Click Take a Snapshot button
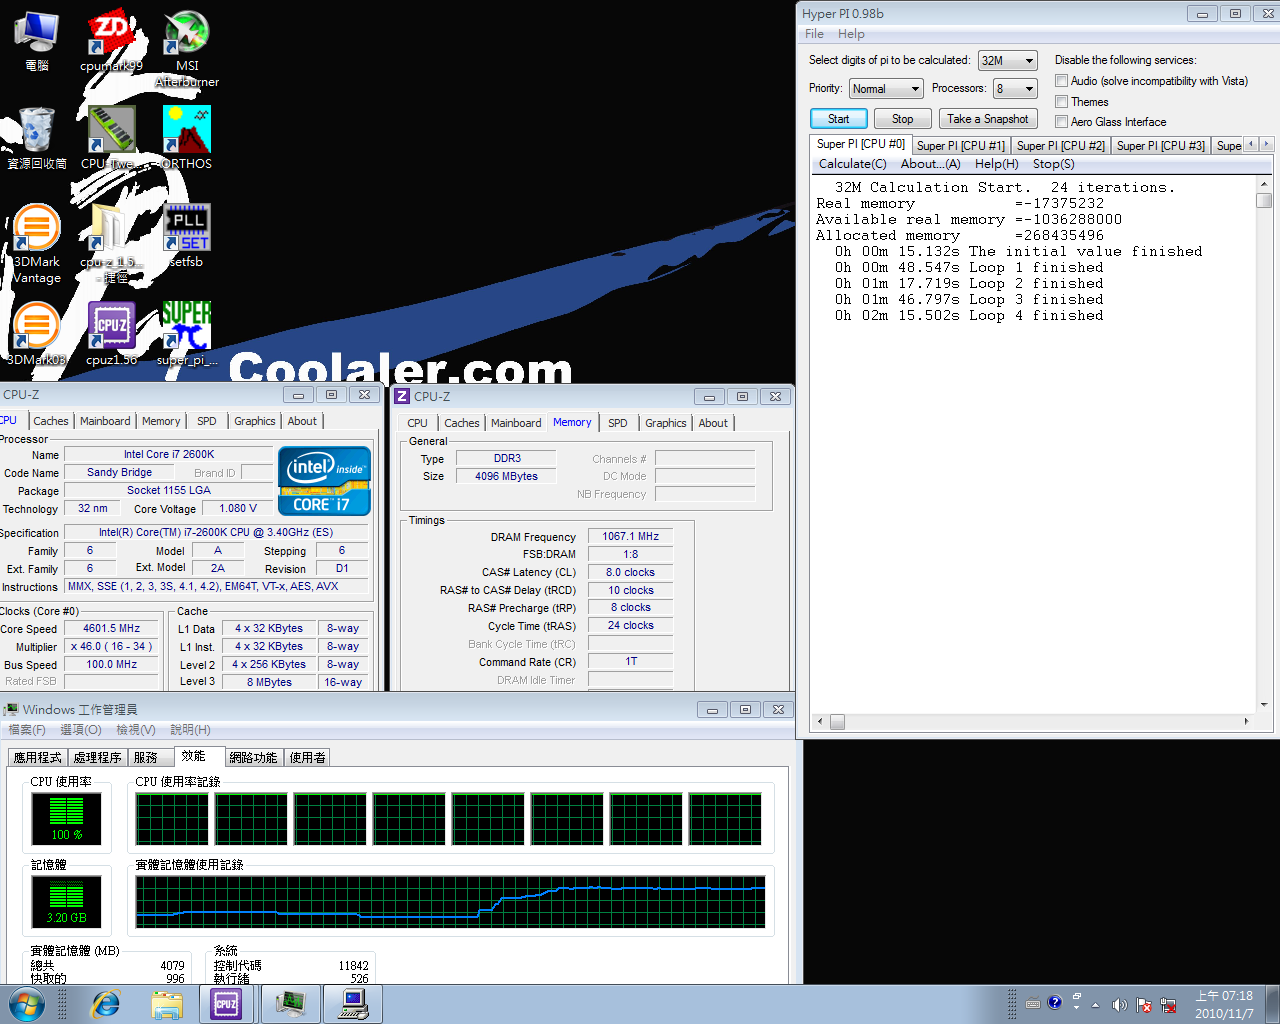This screenshot has height=1024, width=1280. click(x=987, y=119)
